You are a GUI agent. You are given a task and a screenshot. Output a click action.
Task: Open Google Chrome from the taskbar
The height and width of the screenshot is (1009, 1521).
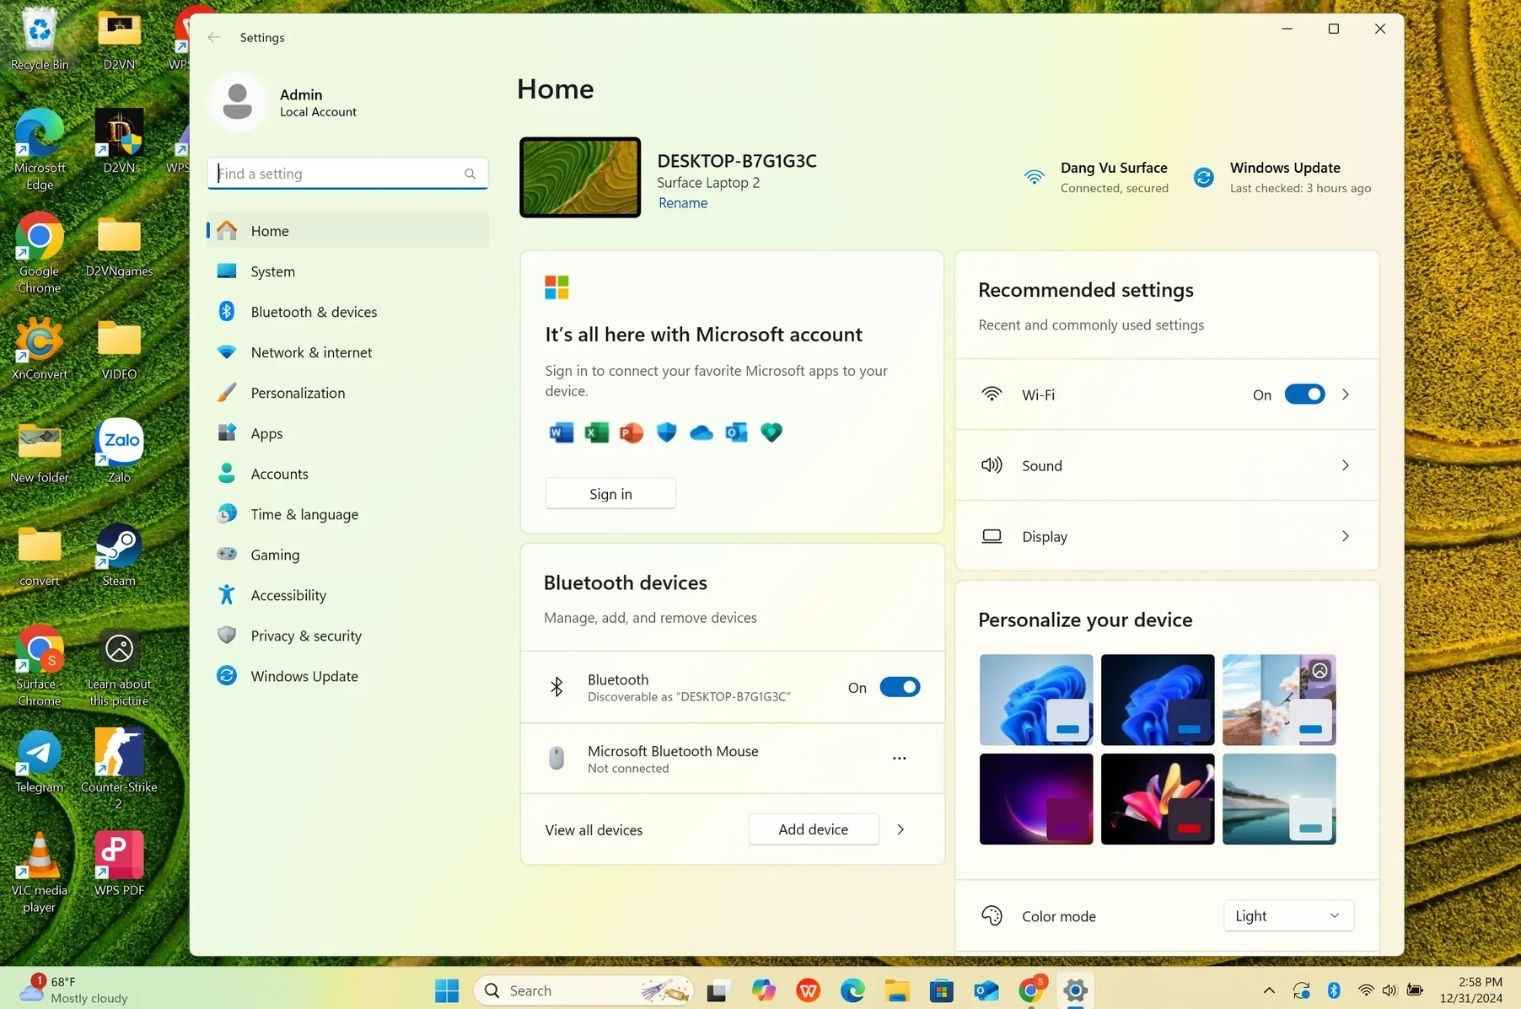[x=1031, y=990]
